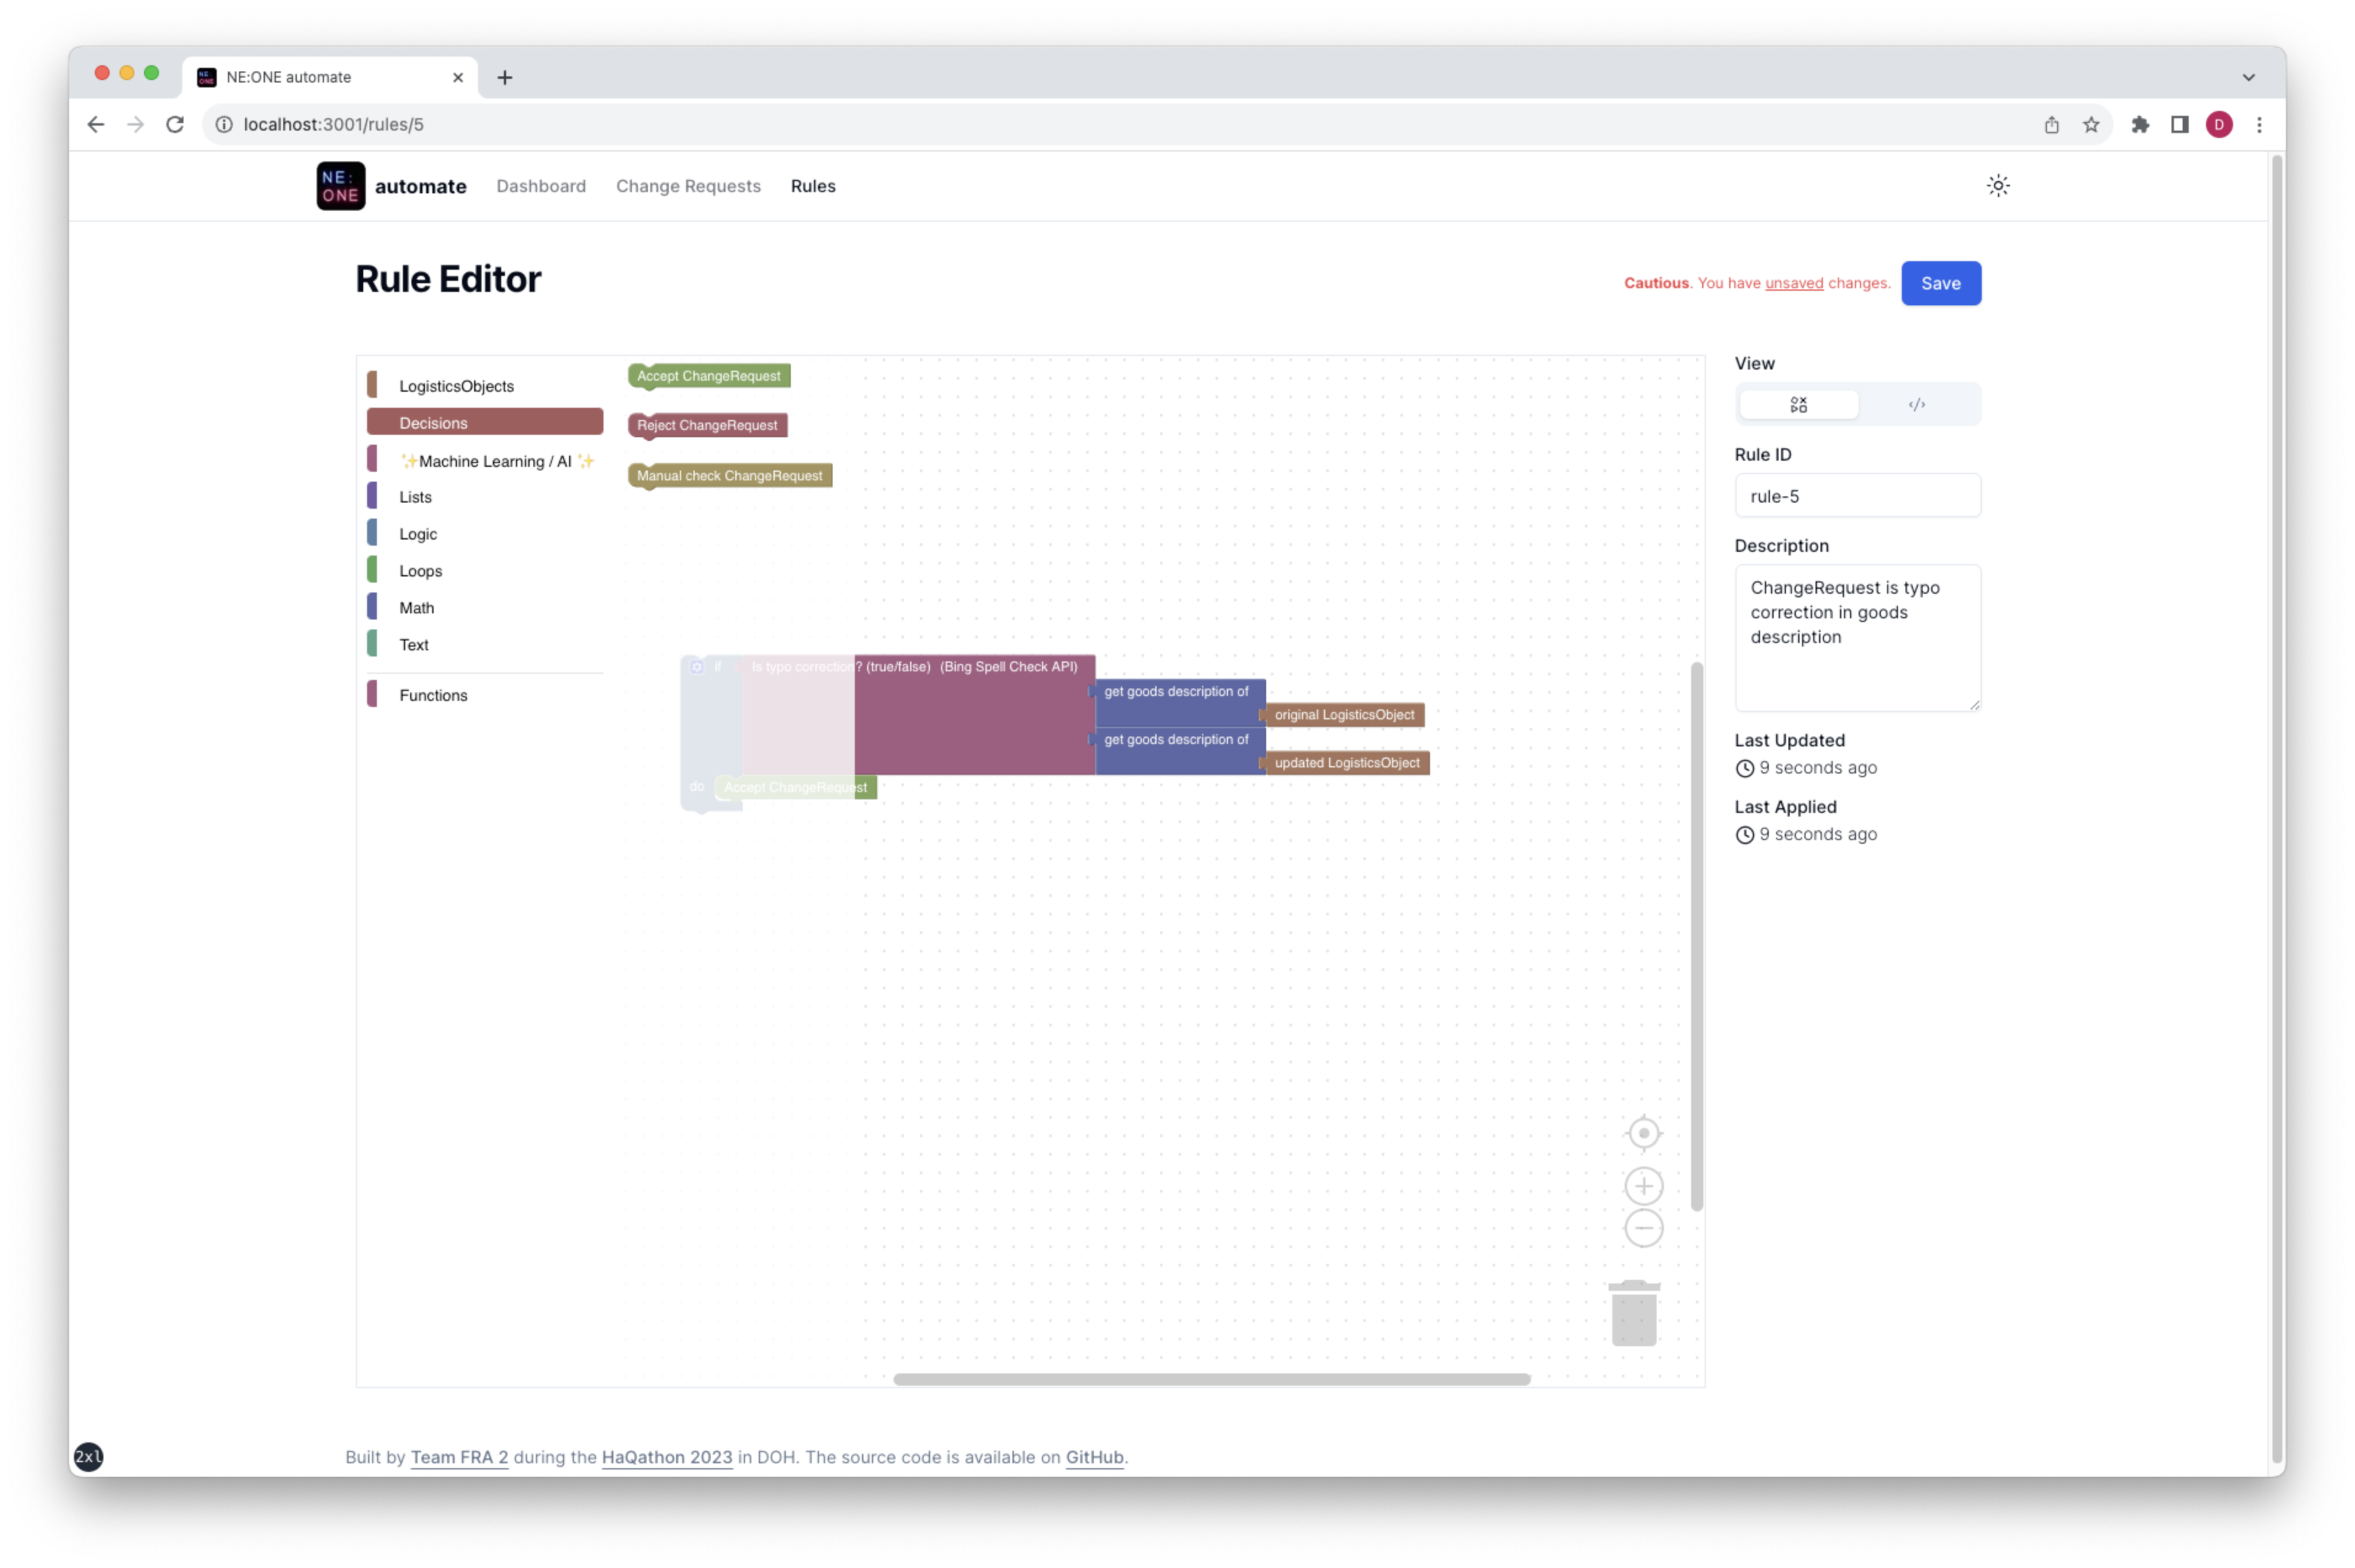The height and width of the screenshot is (1568, 2355).
Task: Click the NE:ONE logo icon
Action: (340, 186)
